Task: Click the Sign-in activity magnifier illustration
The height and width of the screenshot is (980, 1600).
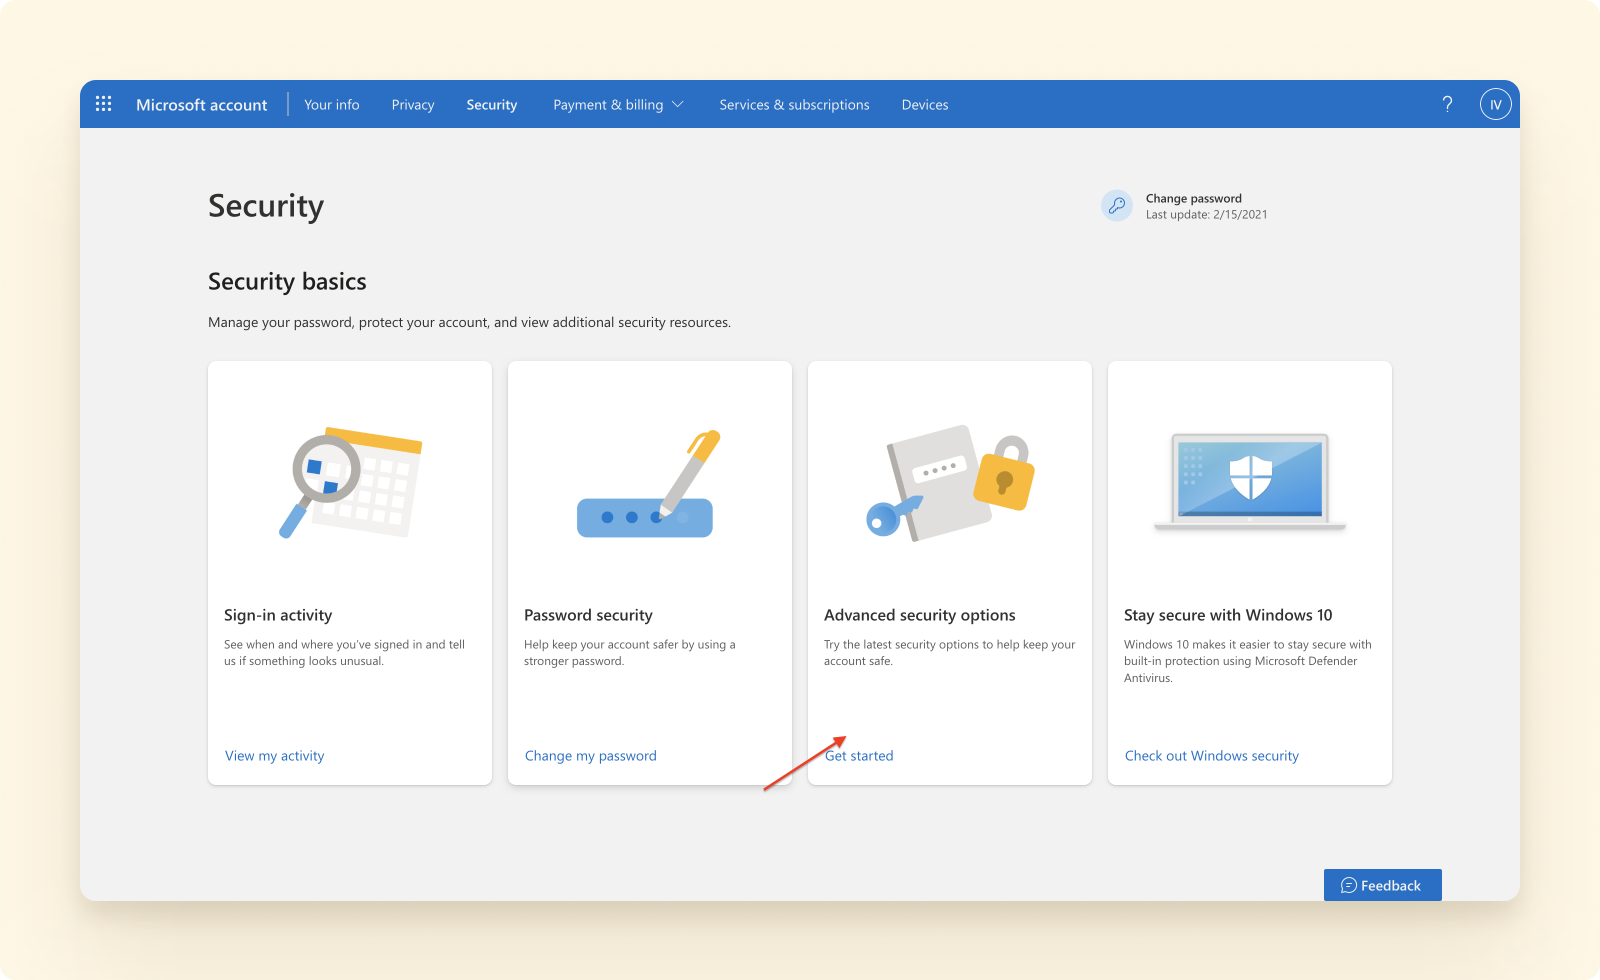Action: (350, 483)
